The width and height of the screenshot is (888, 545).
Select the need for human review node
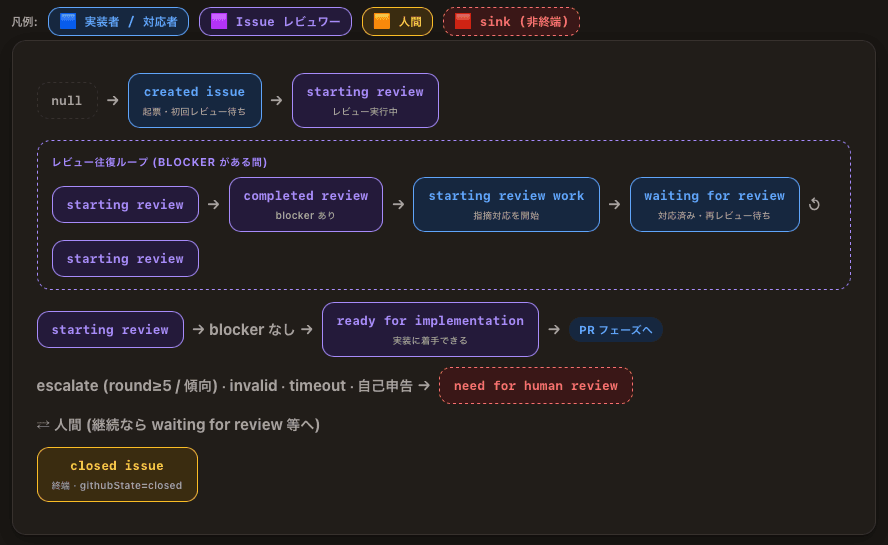(x=536, y=386)
